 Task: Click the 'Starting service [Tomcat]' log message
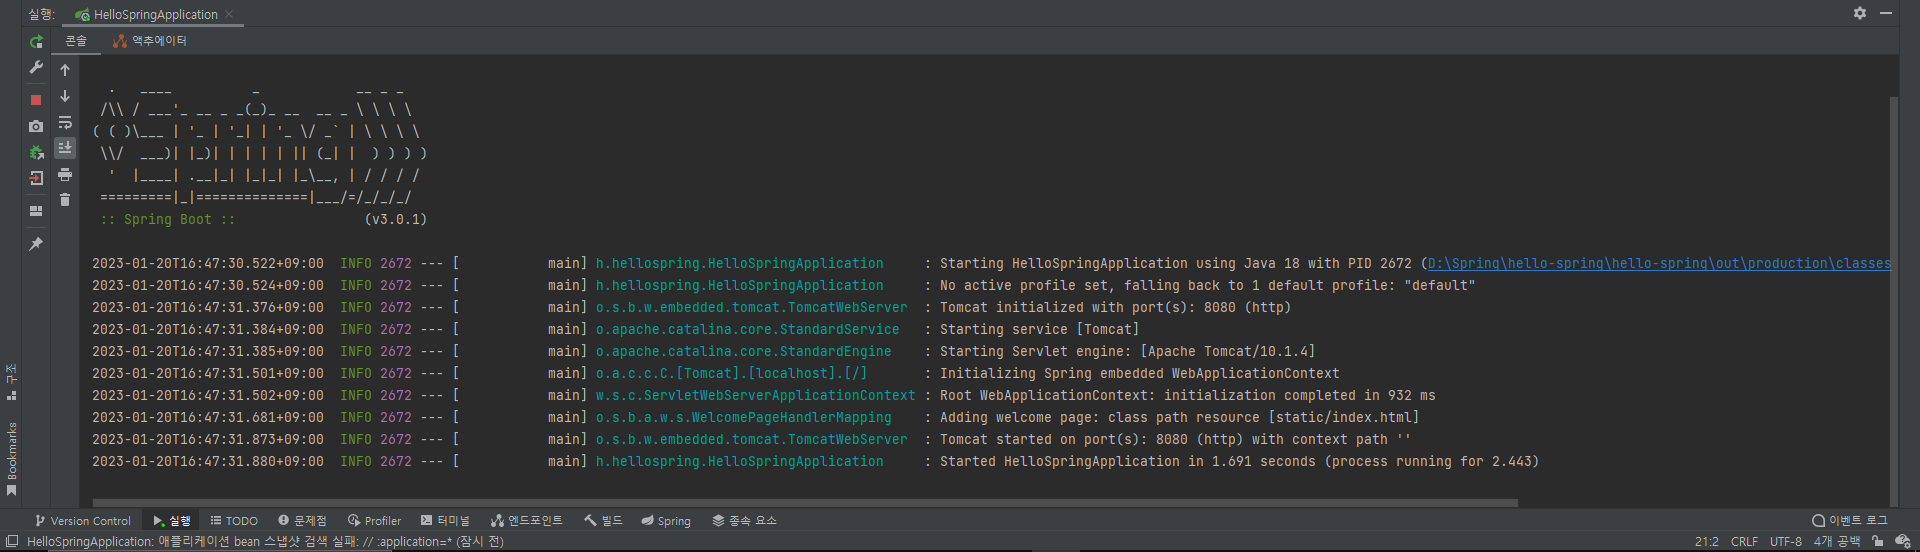(1039, 330)
